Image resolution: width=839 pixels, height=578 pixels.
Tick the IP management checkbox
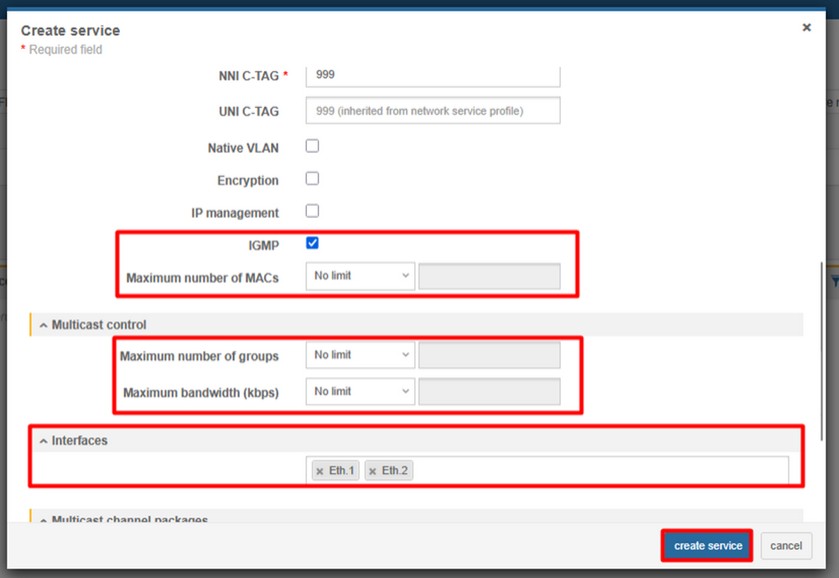pyautogui.click(x=312, y=211)
